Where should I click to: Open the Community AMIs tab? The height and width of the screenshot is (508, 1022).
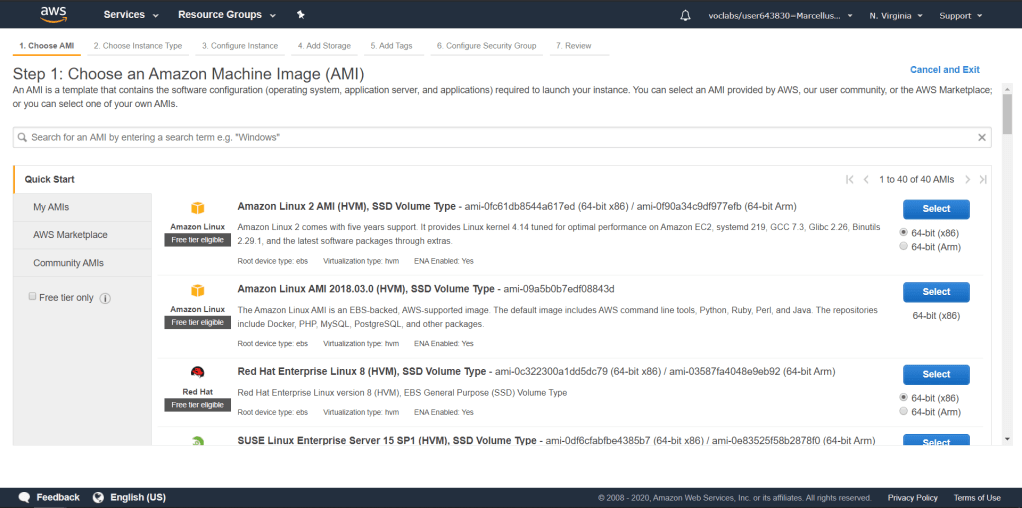click(68, 263)
